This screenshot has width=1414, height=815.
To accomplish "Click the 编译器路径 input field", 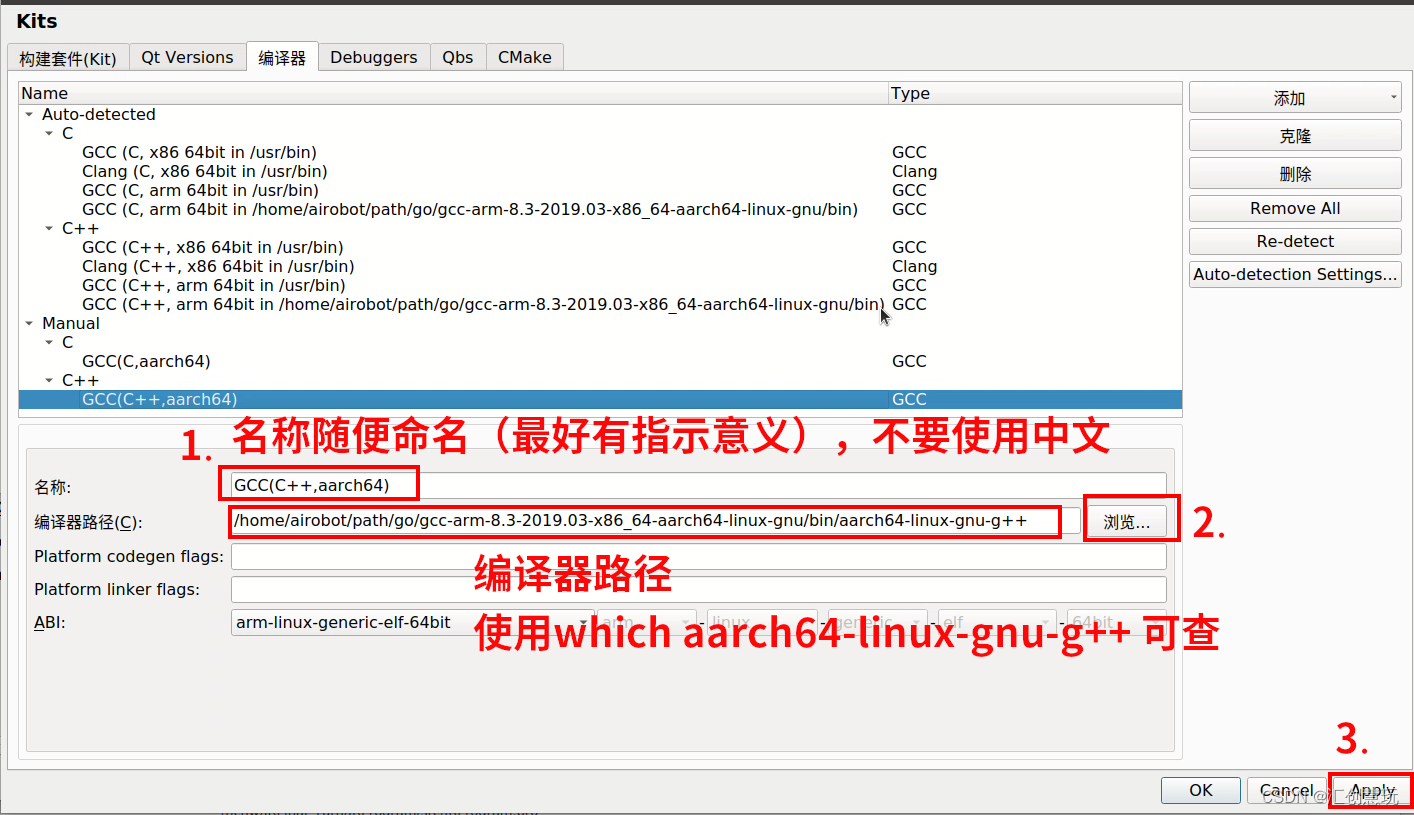I will pyautogui.click(x=655, y=521).
